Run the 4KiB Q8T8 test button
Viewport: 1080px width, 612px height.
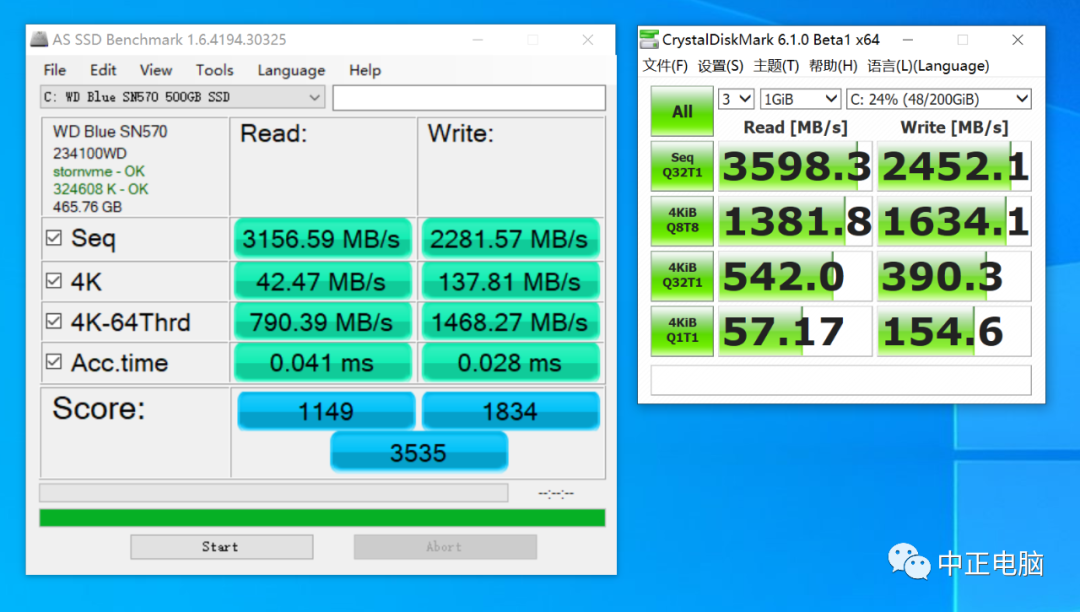(x=682, y=221)
